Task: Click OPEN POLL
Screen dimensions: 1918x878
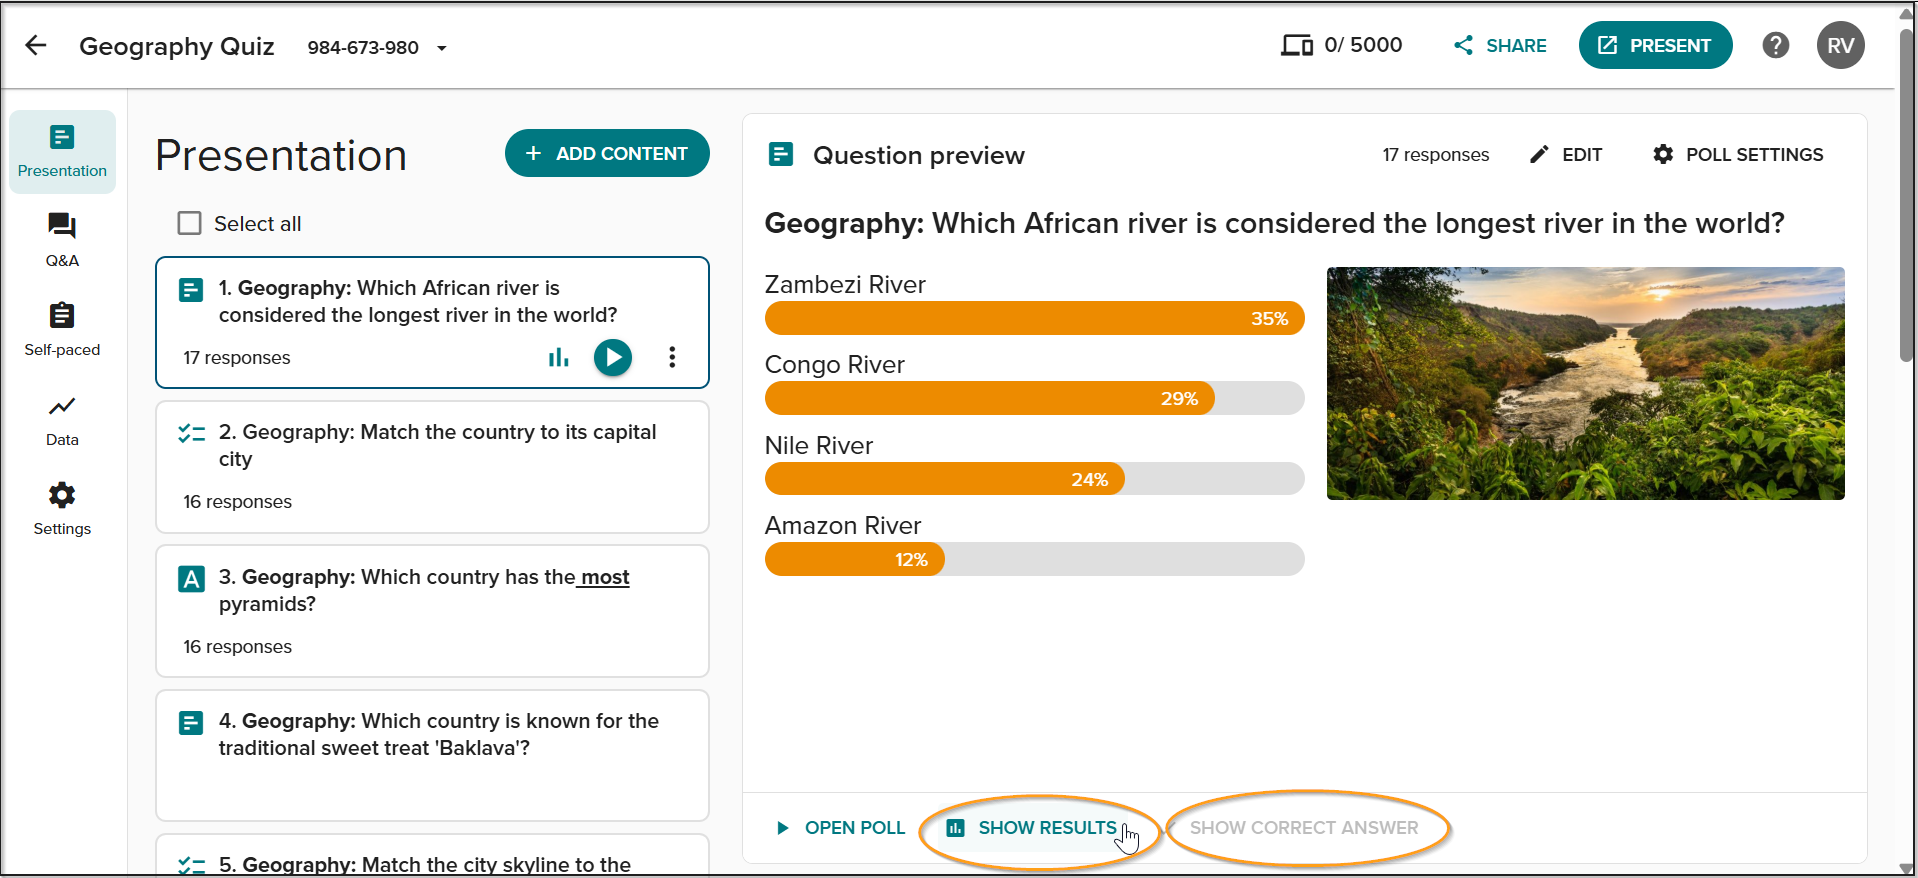Action: [x=841, y=828]
